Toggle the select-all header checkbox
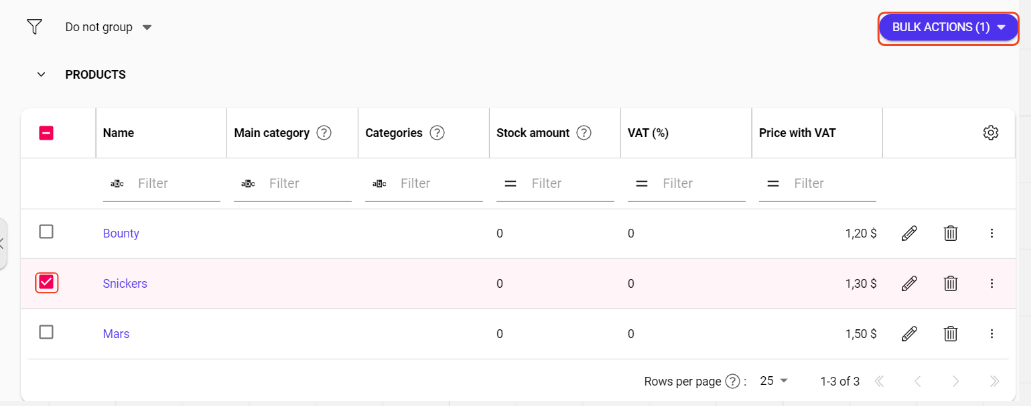This screenshot has width=1031, height=406. click(46, 133)
